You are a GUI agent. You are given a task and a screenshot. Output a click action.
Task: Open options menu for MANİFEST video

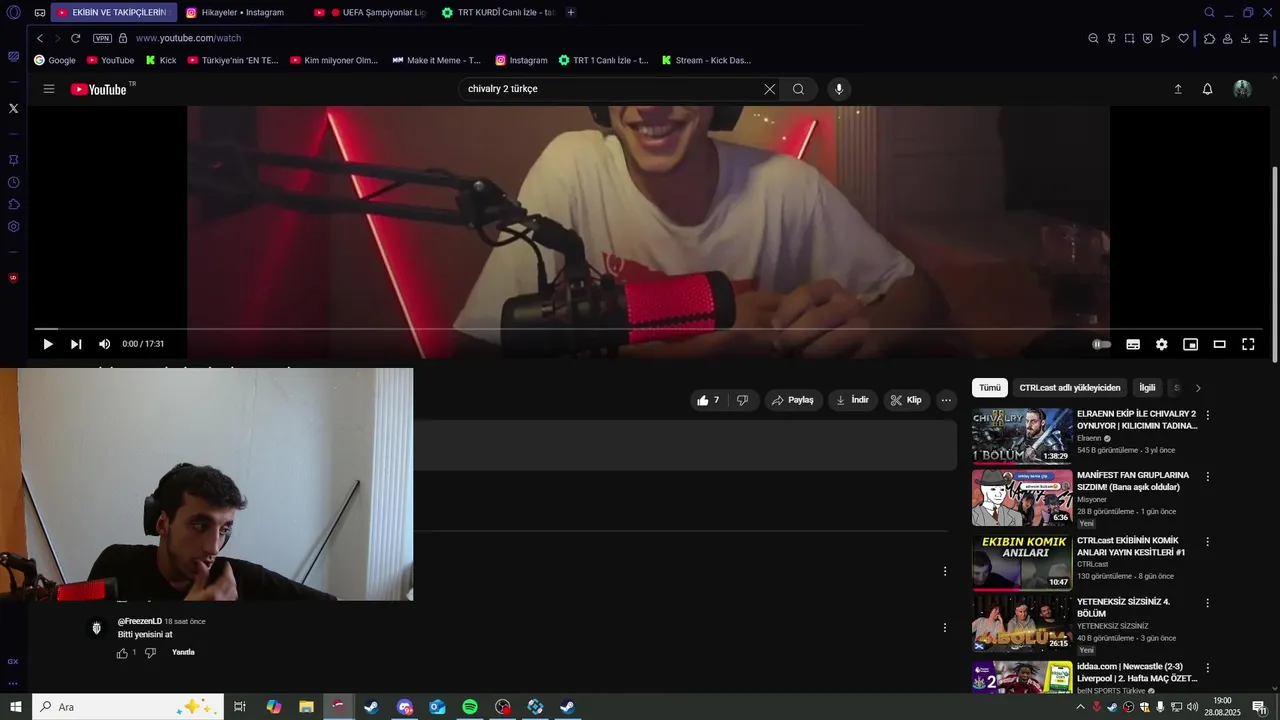pyautogui.click(x=1207, y=477)
